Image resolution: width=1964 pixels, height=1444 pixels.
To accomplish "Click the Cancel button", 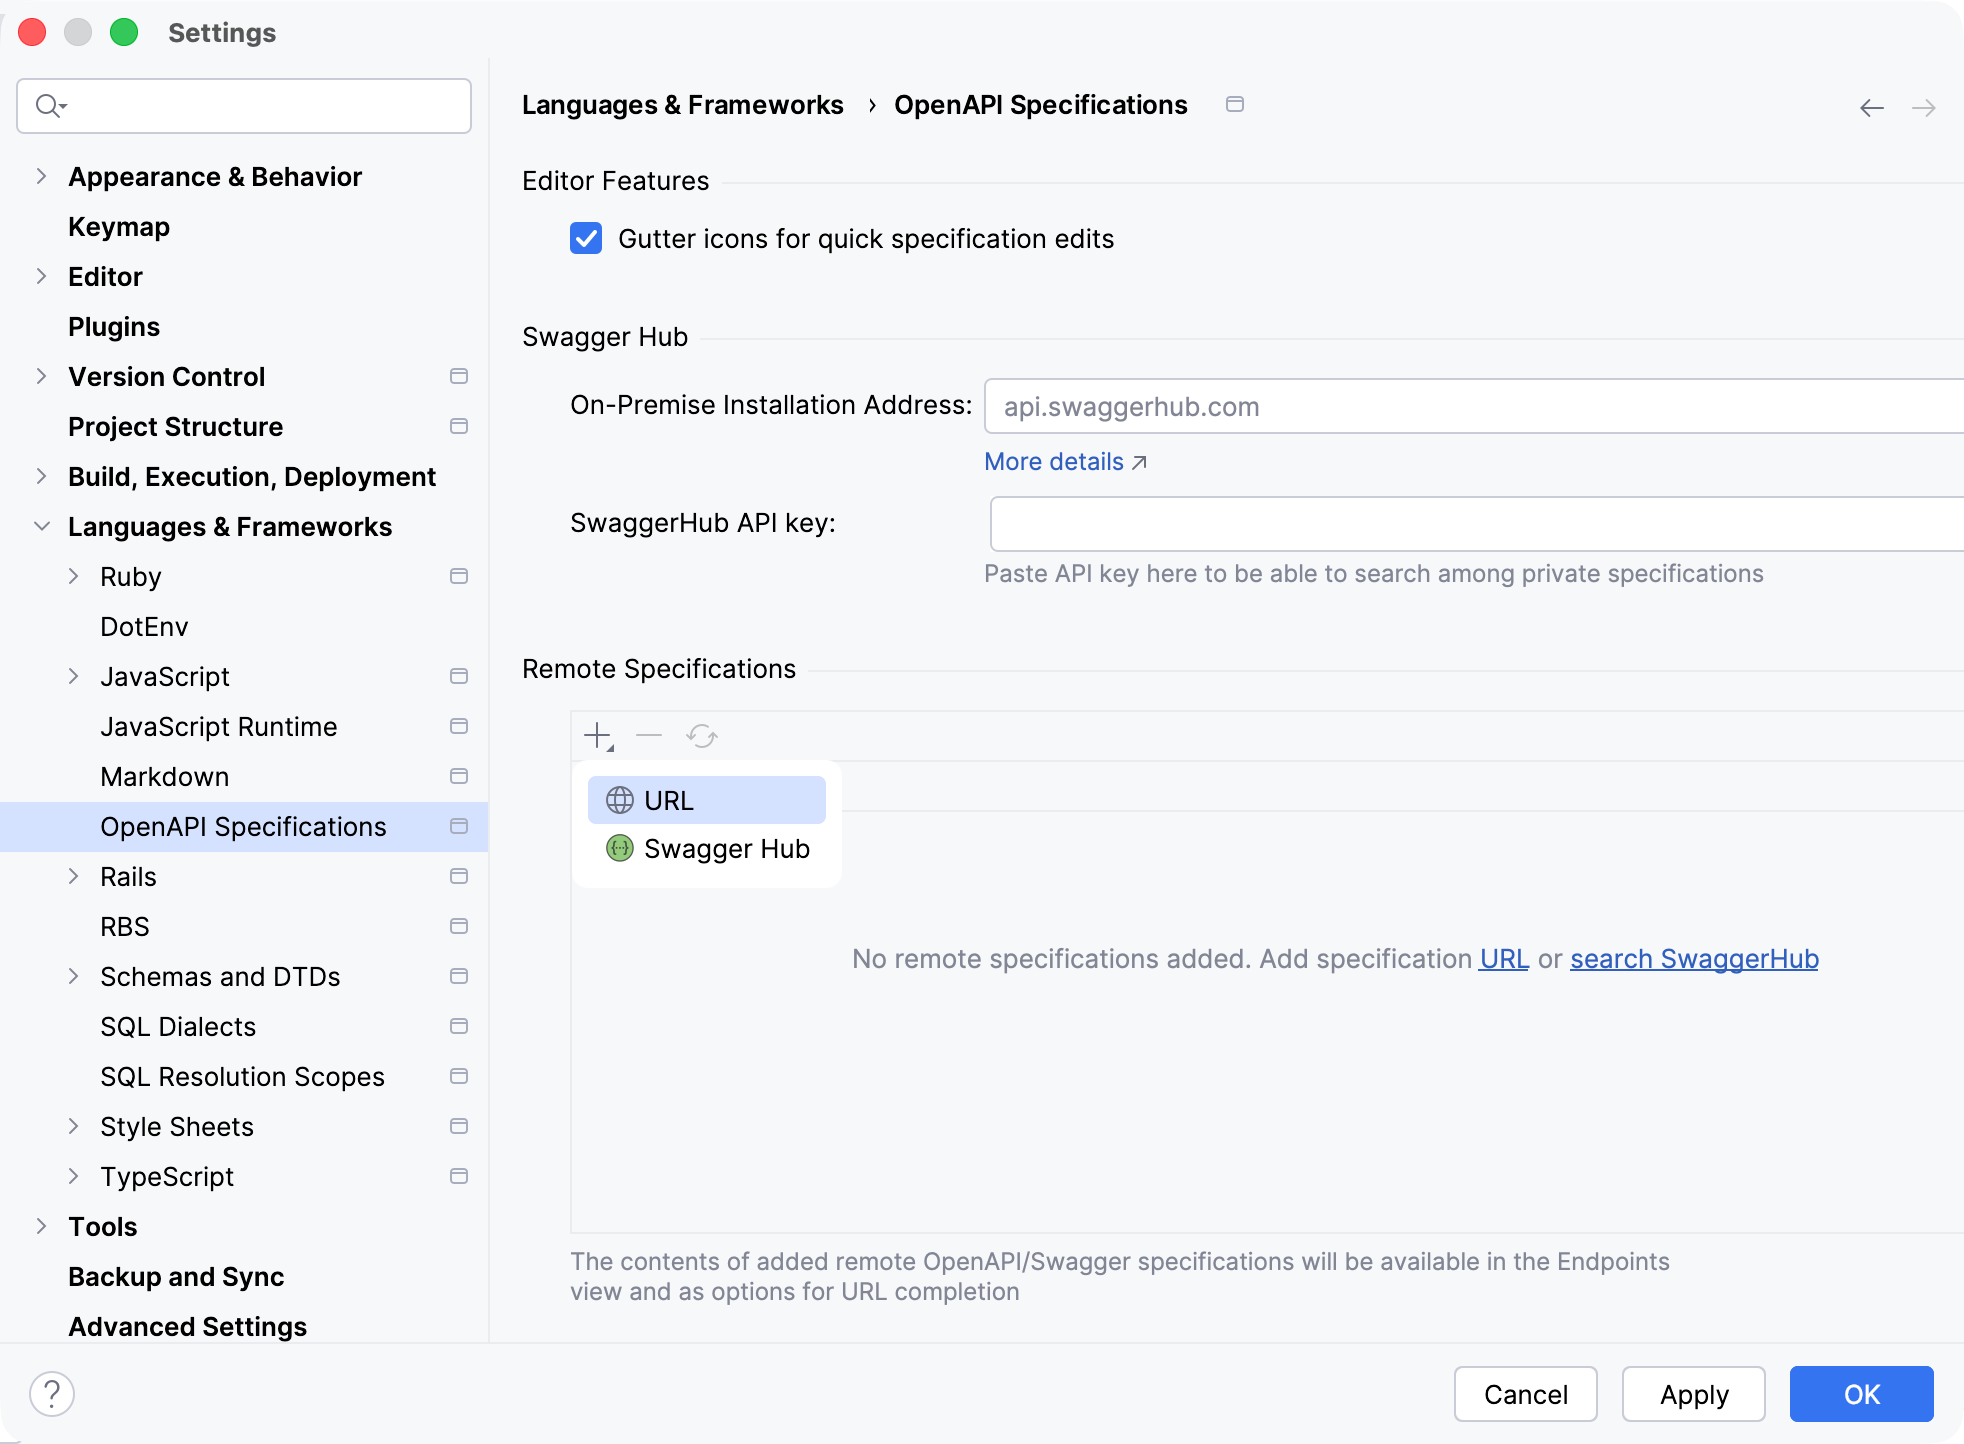I will tap(1526, 1394).
